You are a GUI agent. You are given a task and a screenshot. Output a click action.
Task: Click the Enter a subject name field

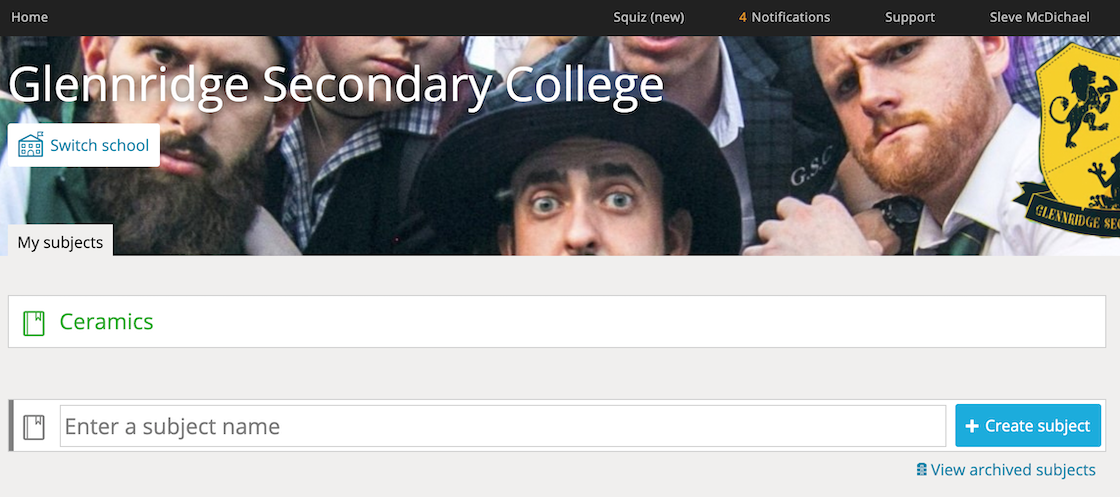point(503,426)
